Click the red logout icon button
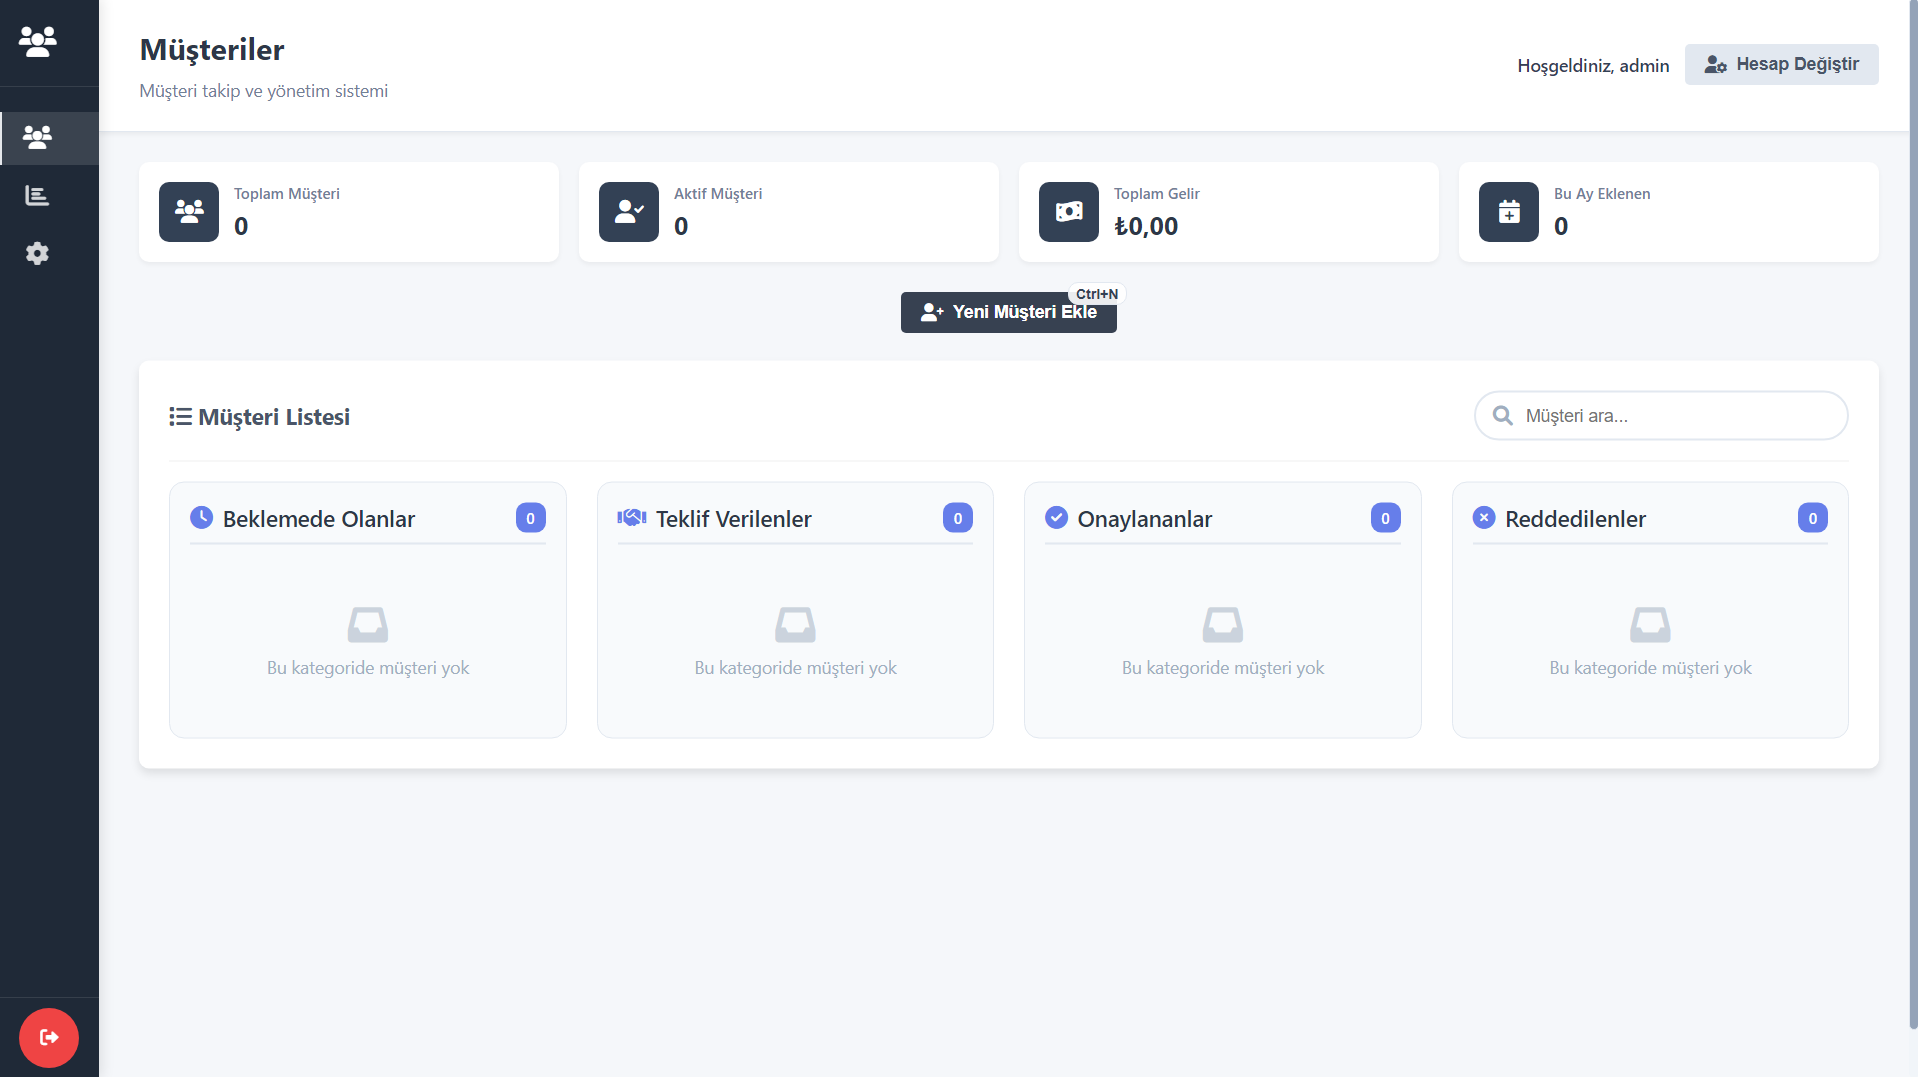 [48, 1037]
